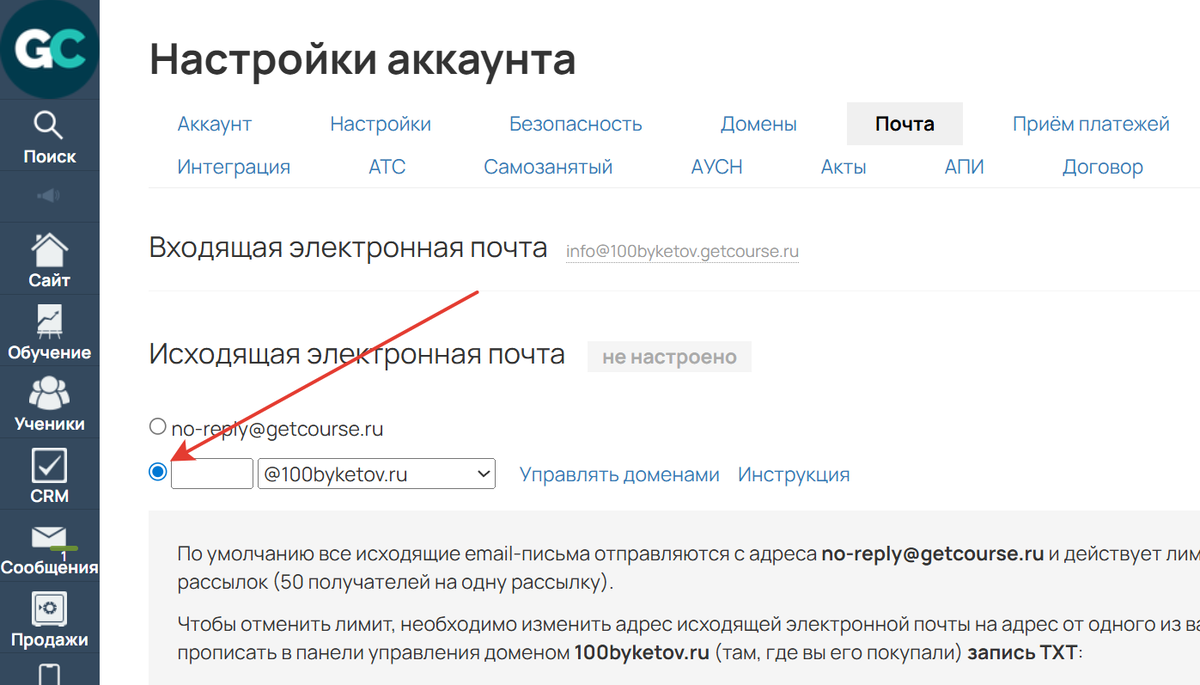Click the info@100byketov.getcourse.ru email link
The image size is (1200, 685).
pos(682,251)
